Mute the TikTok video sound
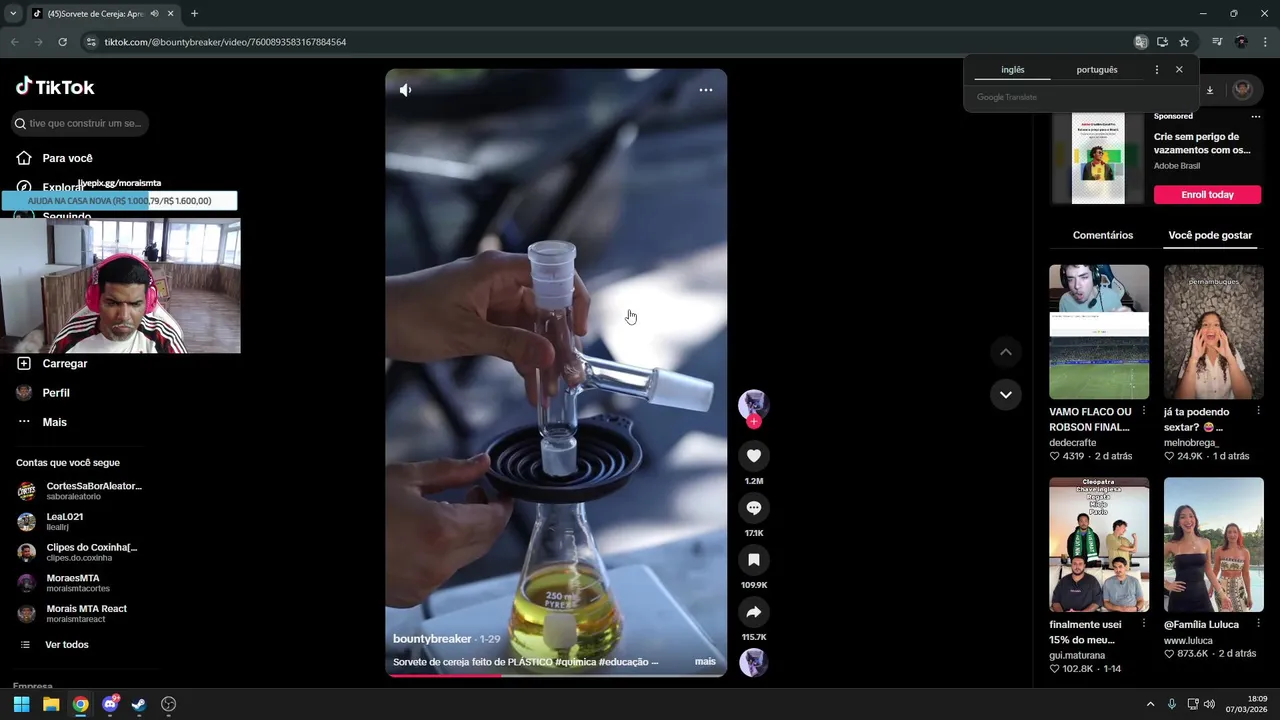1280x720 pixels. click(405, 90)
